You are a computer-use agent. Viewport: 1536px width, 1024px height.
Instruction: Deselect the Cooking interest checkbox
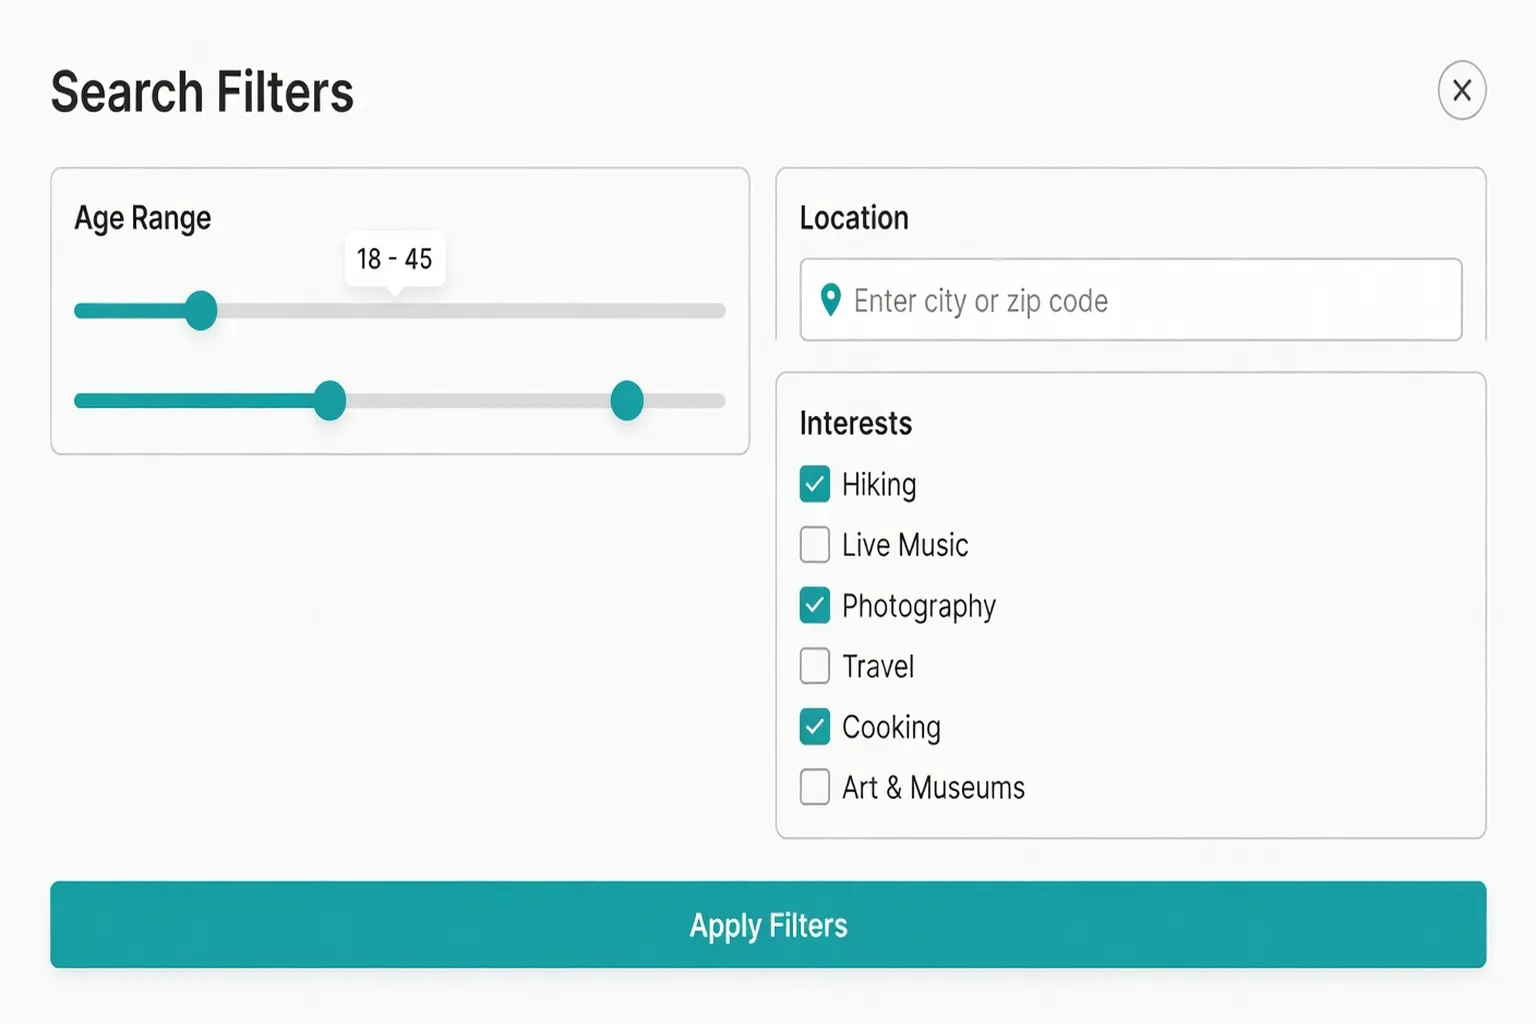coord(815,727)
